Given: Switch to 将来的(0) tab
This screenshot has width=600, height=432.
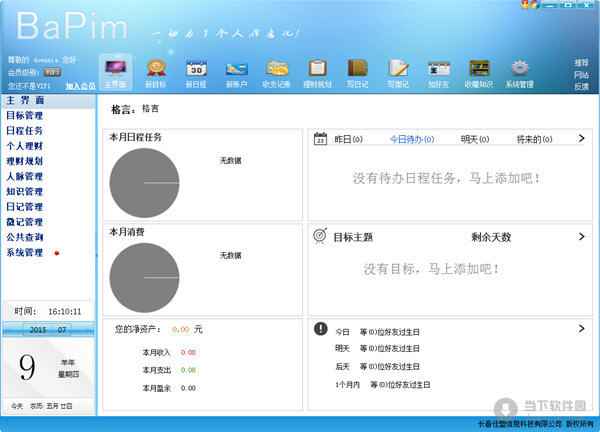Looking at the screenshot, I should [x=535, y=139].
